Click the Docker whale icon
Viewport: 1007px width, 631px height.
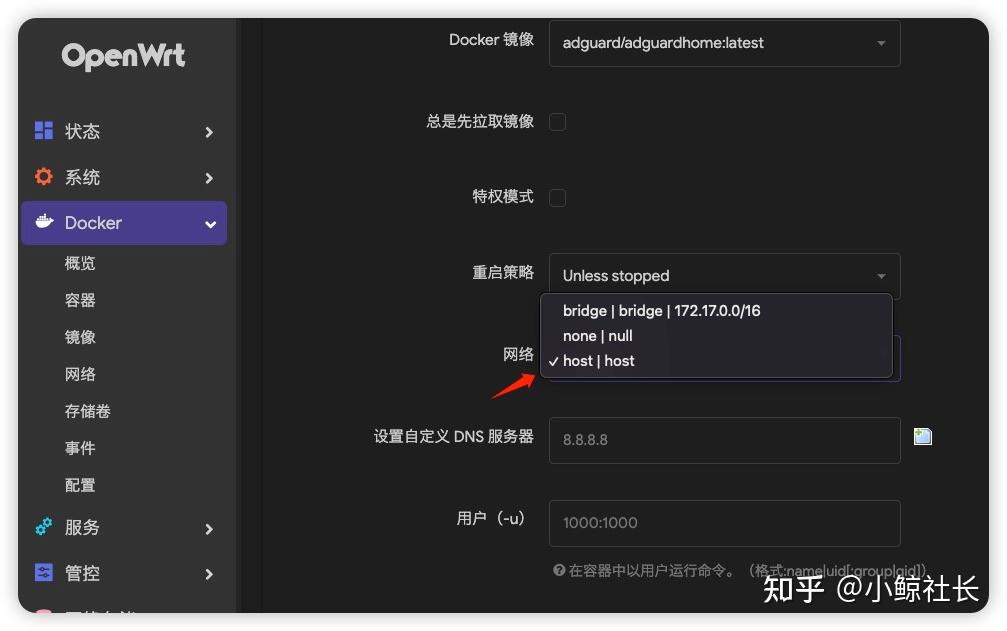(44, 223)
